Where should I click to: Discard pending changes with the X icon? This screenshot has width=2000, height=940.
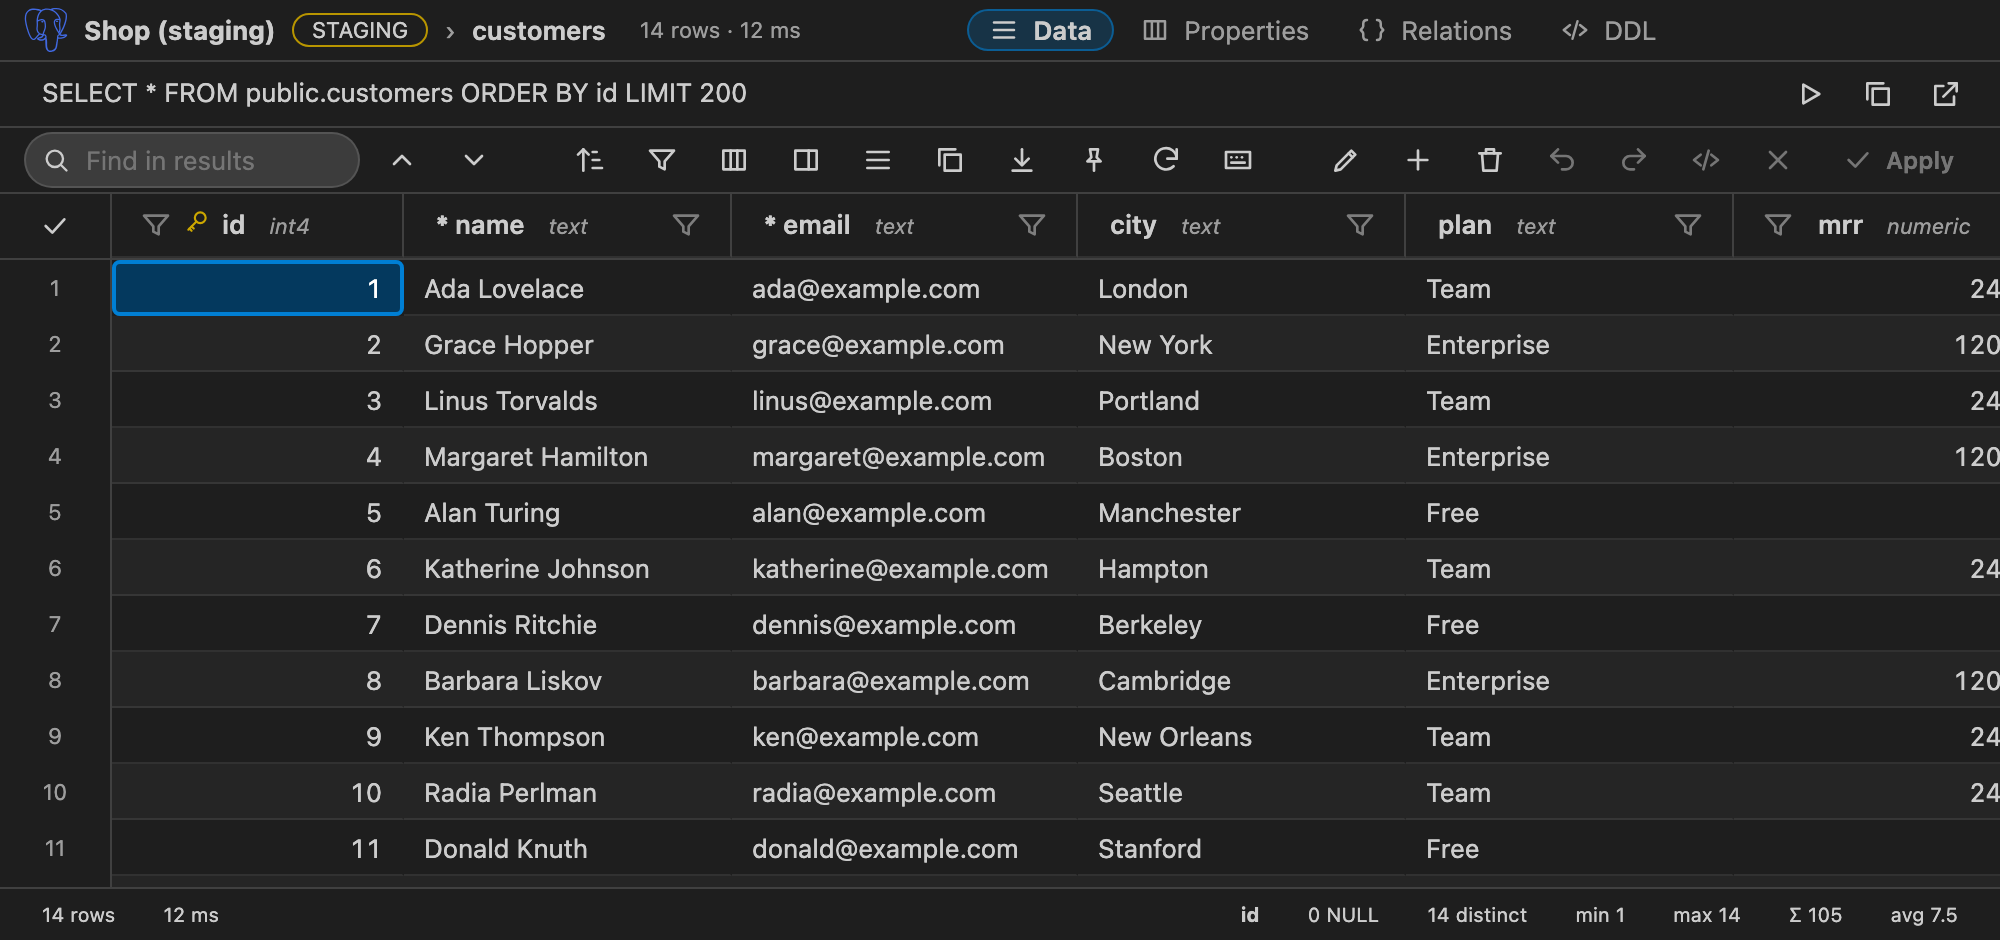(1778, 160)
